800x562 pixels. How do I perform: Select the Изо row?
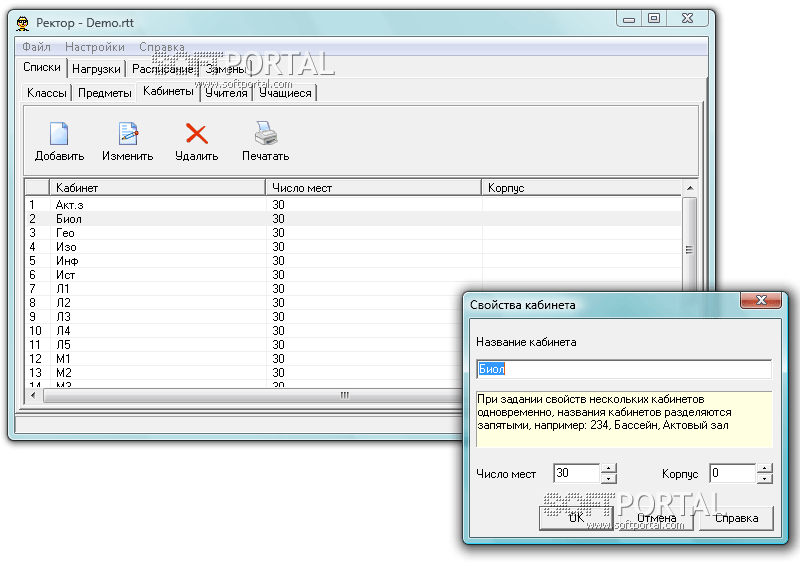(353, 247)
